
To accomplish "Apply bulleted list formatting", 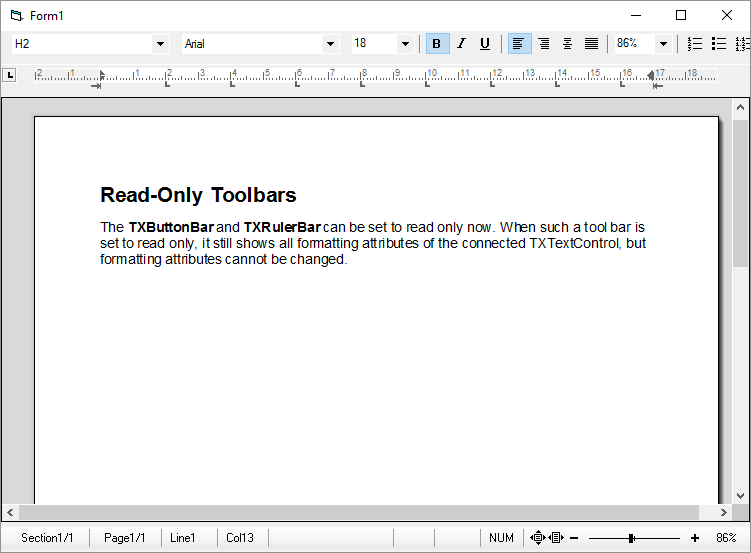I will pos(718,44).
